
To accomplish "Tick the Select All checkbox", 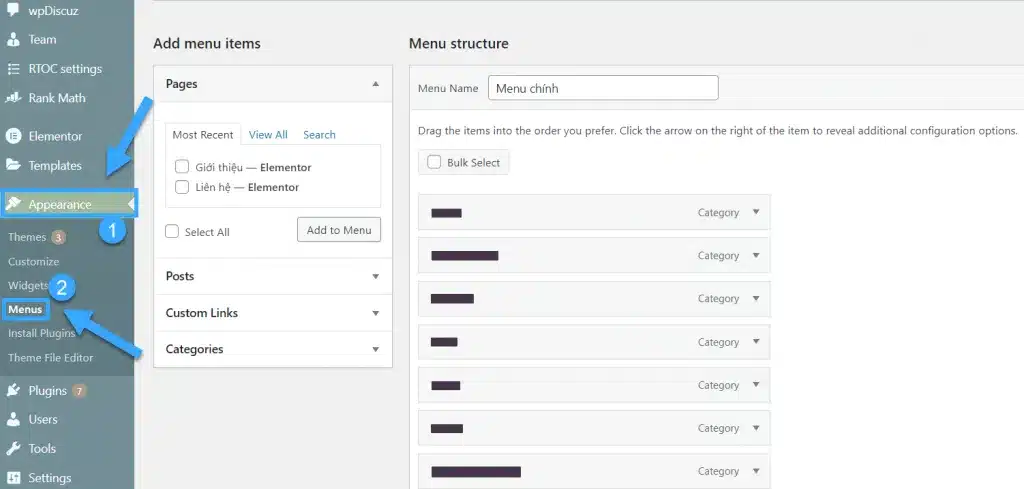I will 172,232.
